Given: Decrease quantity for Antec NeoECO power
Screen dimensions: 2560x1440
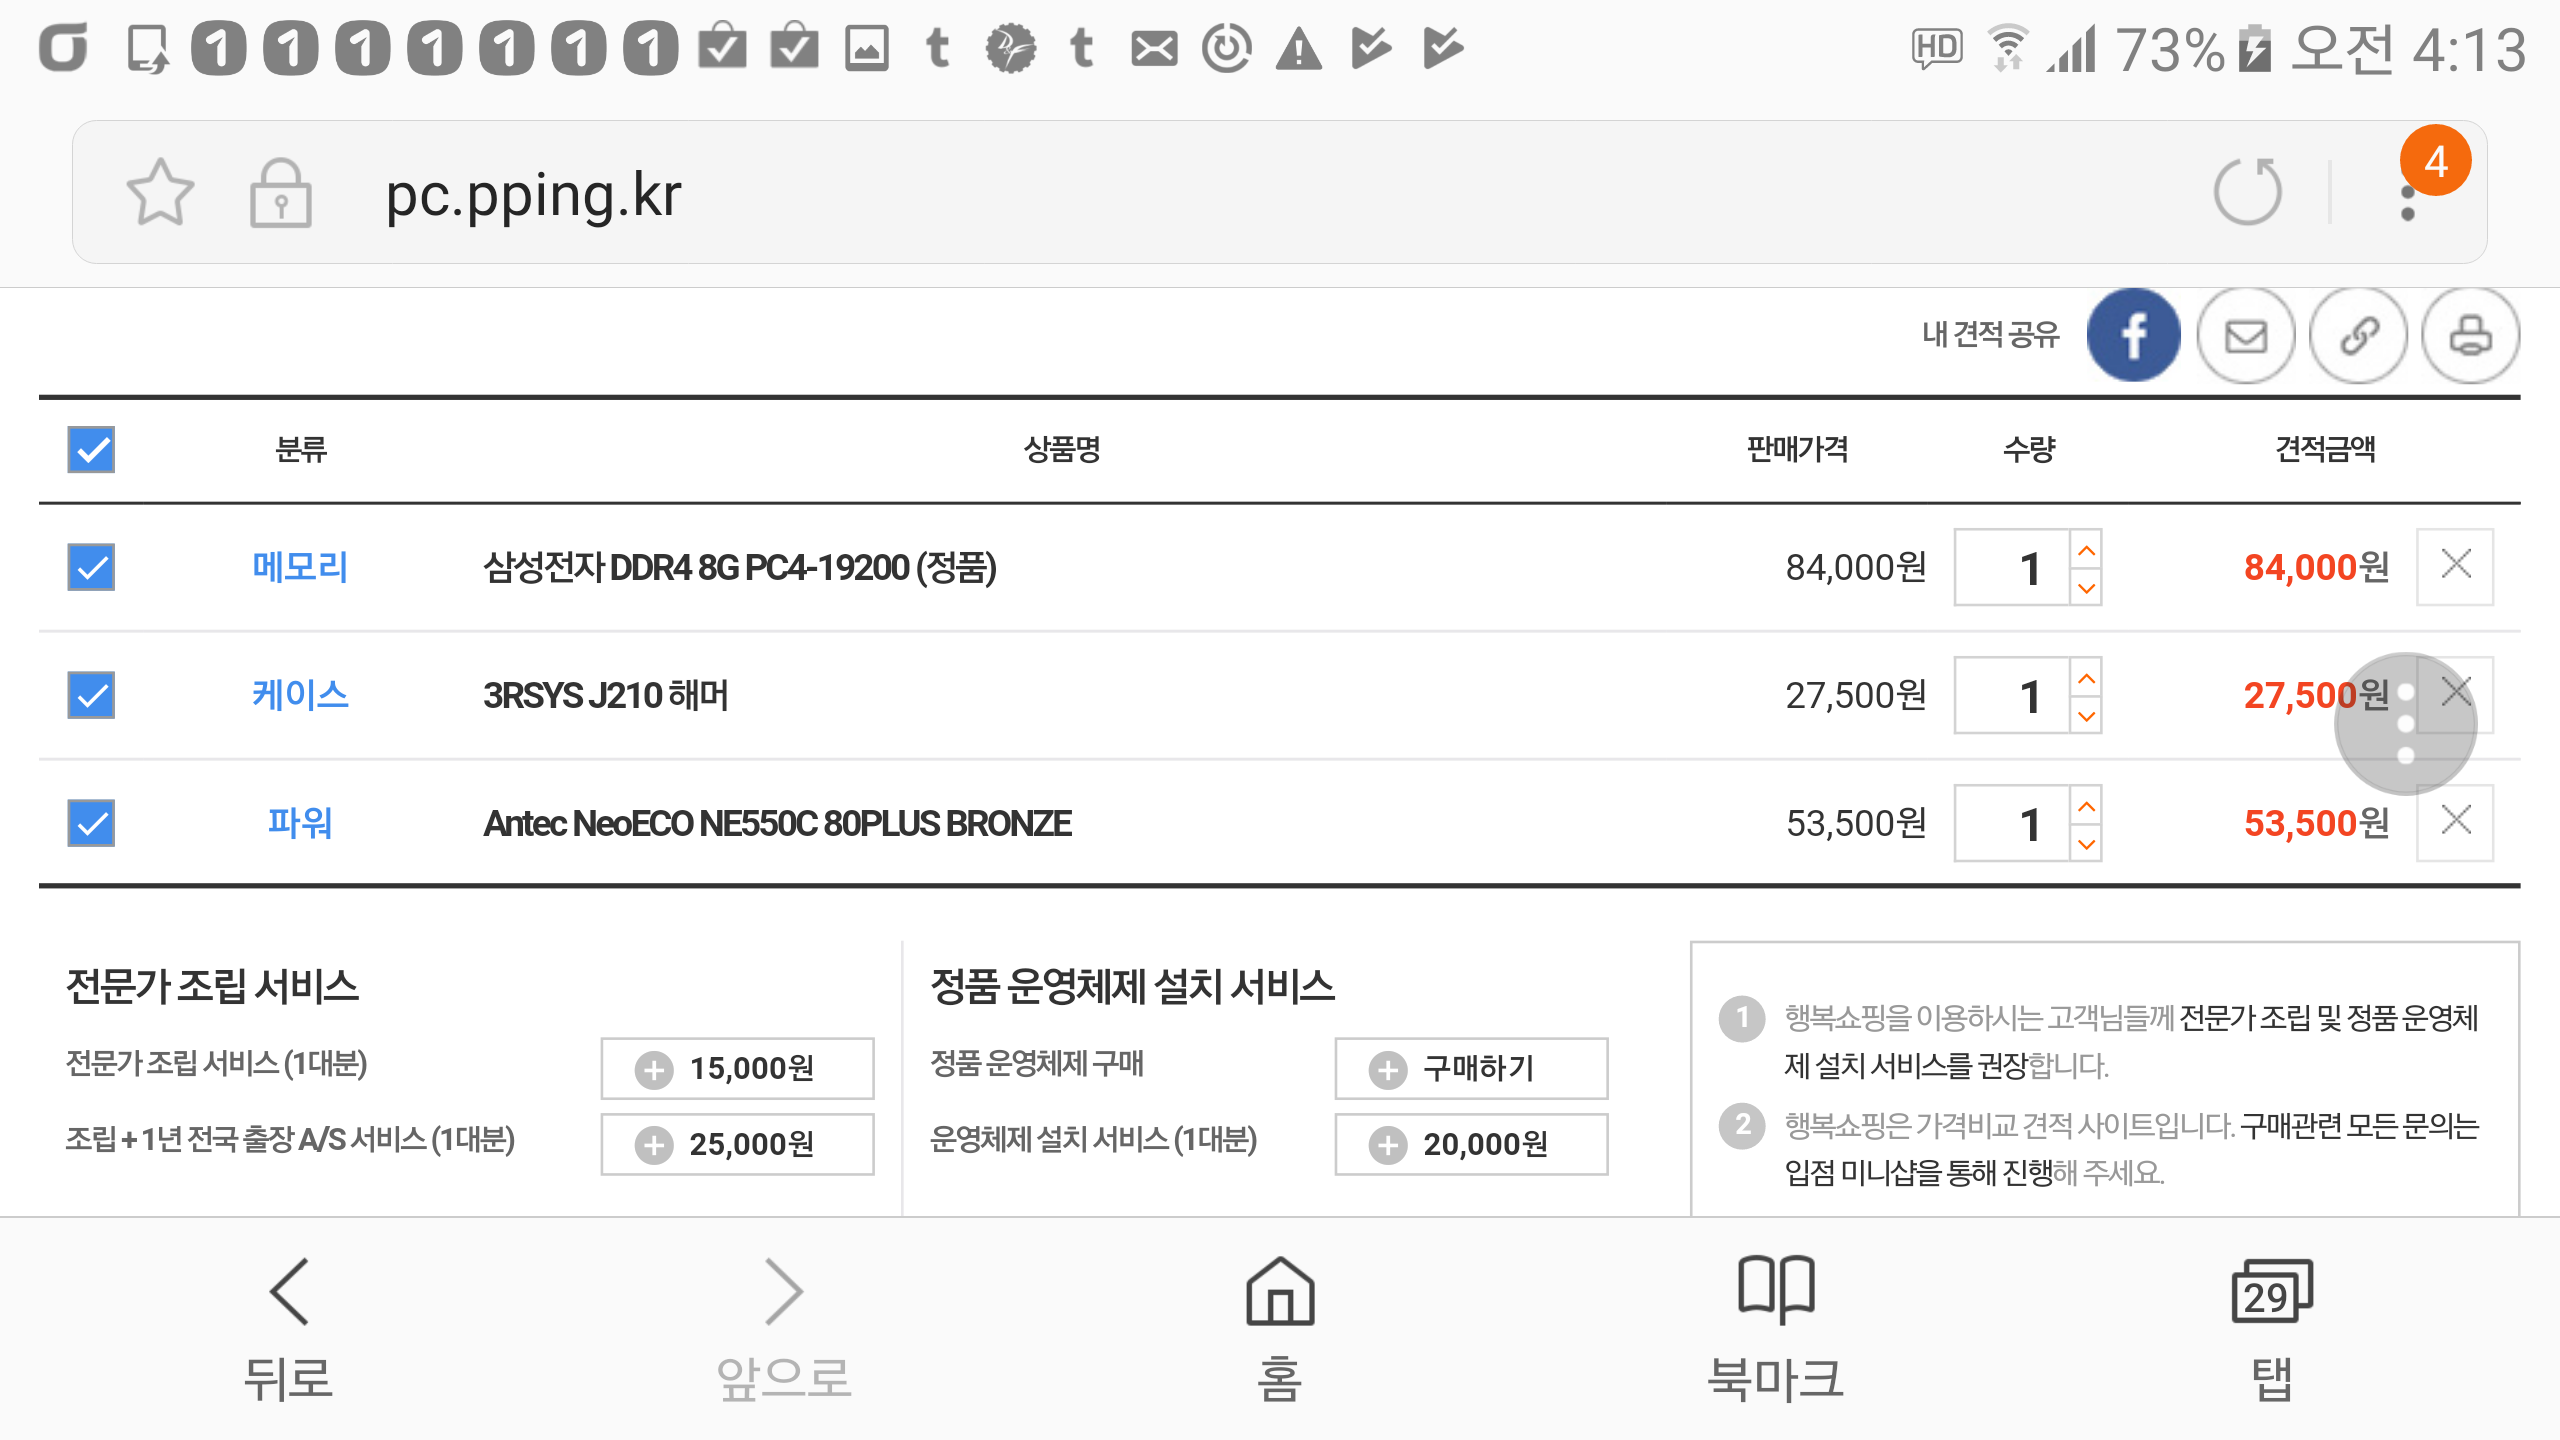Looking at the screenshot, I should (x=2086, y=843).
